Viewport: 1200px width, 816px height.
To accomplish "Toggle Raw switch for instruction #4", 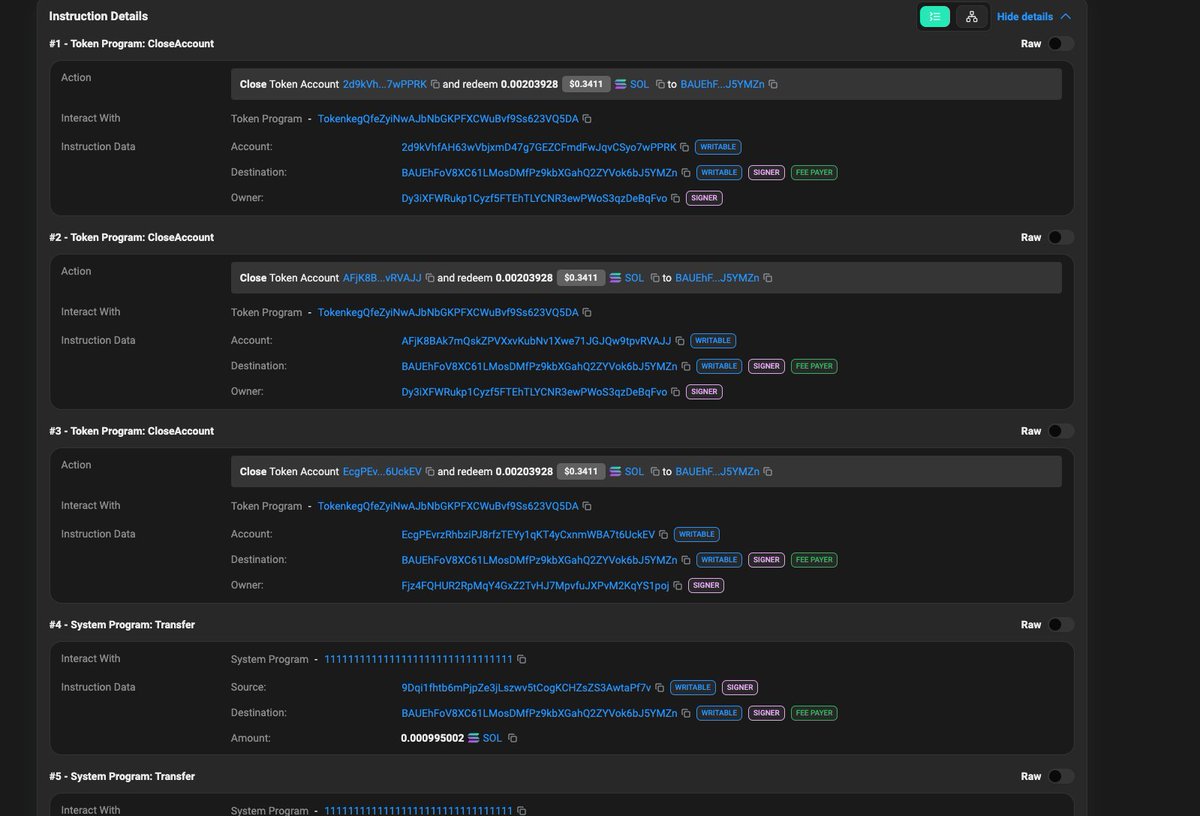I will pyautogui.click(x=1060, y=625).
